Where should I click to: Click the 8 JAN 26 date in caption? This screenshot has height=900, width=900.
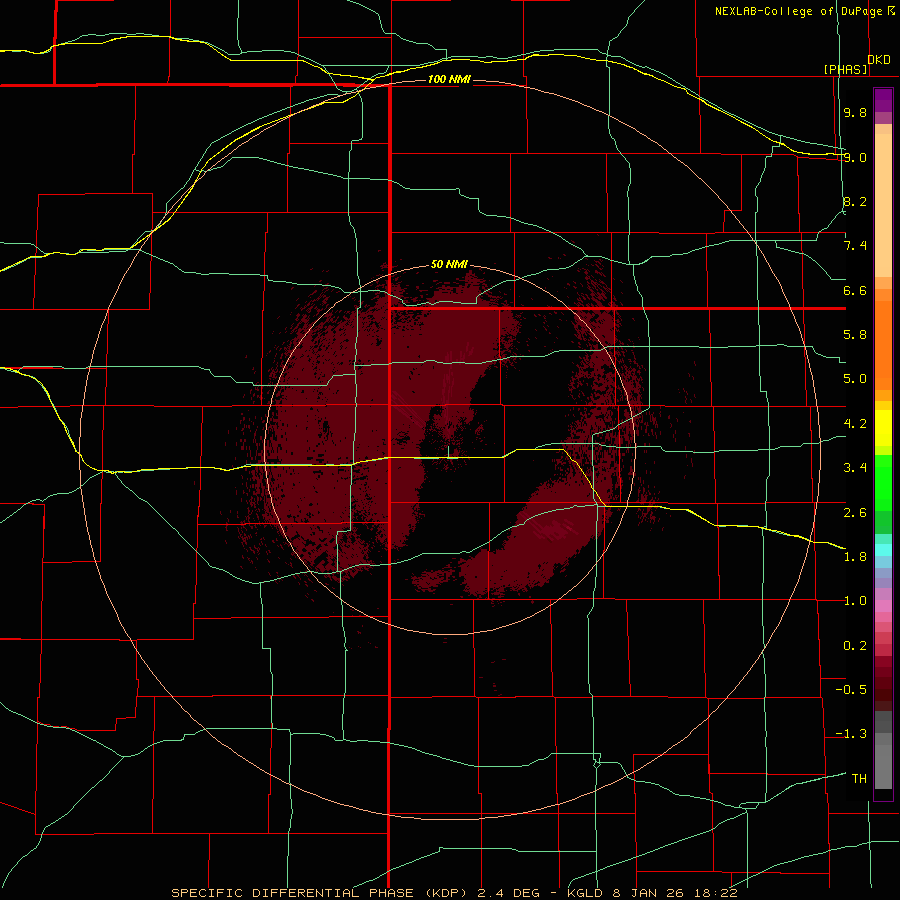click(651, 893)
